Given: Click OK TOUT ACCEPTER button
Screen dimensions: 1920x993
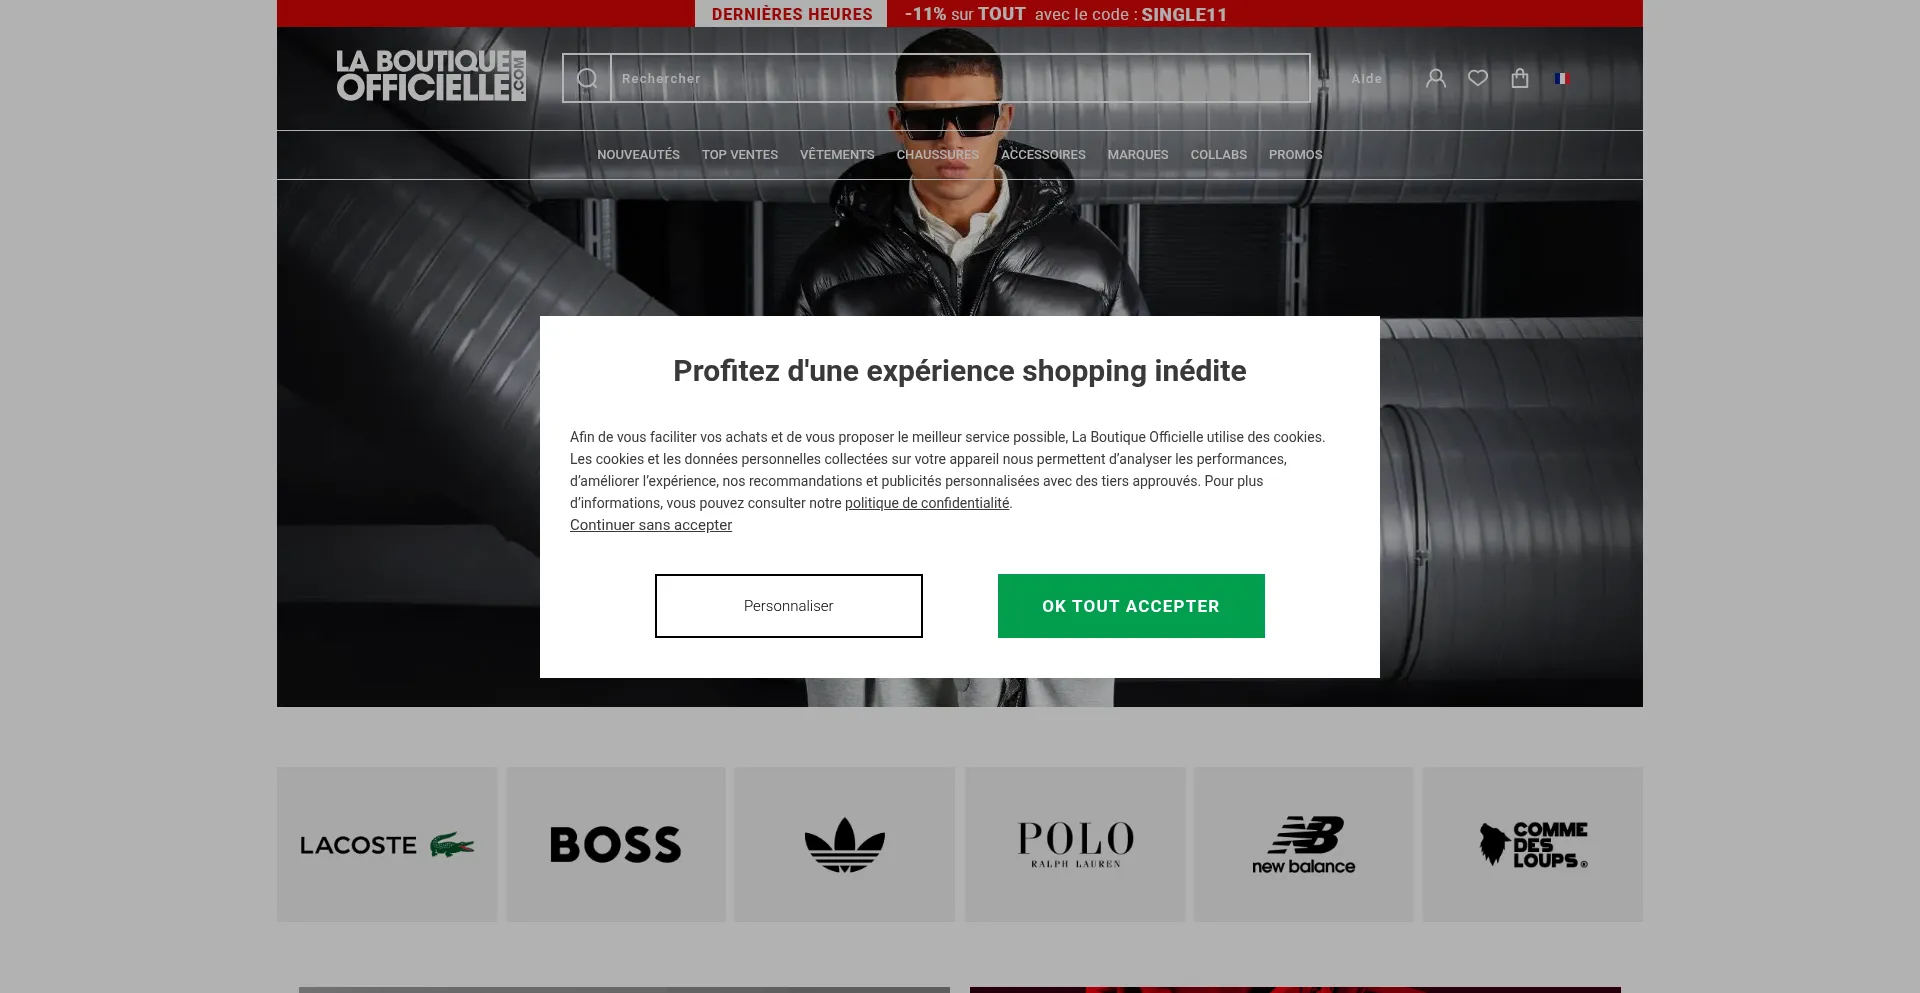Looking at the screenshot, I should coord(1131,606).
